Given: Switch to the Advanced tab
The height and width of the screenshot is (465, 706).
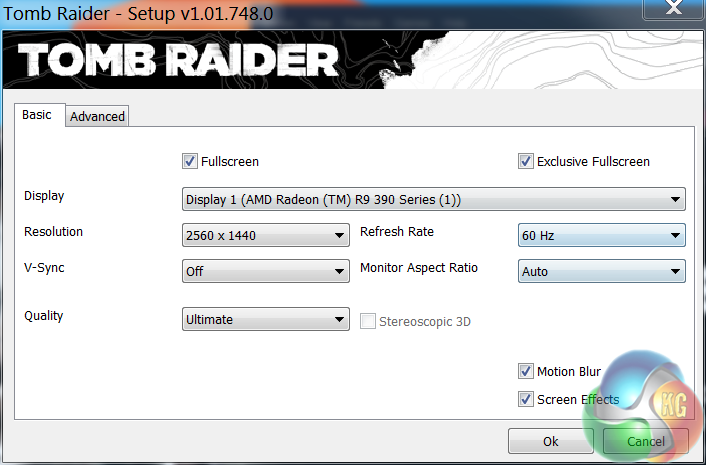Looking at the screenshot, I should tap(97, 116).
